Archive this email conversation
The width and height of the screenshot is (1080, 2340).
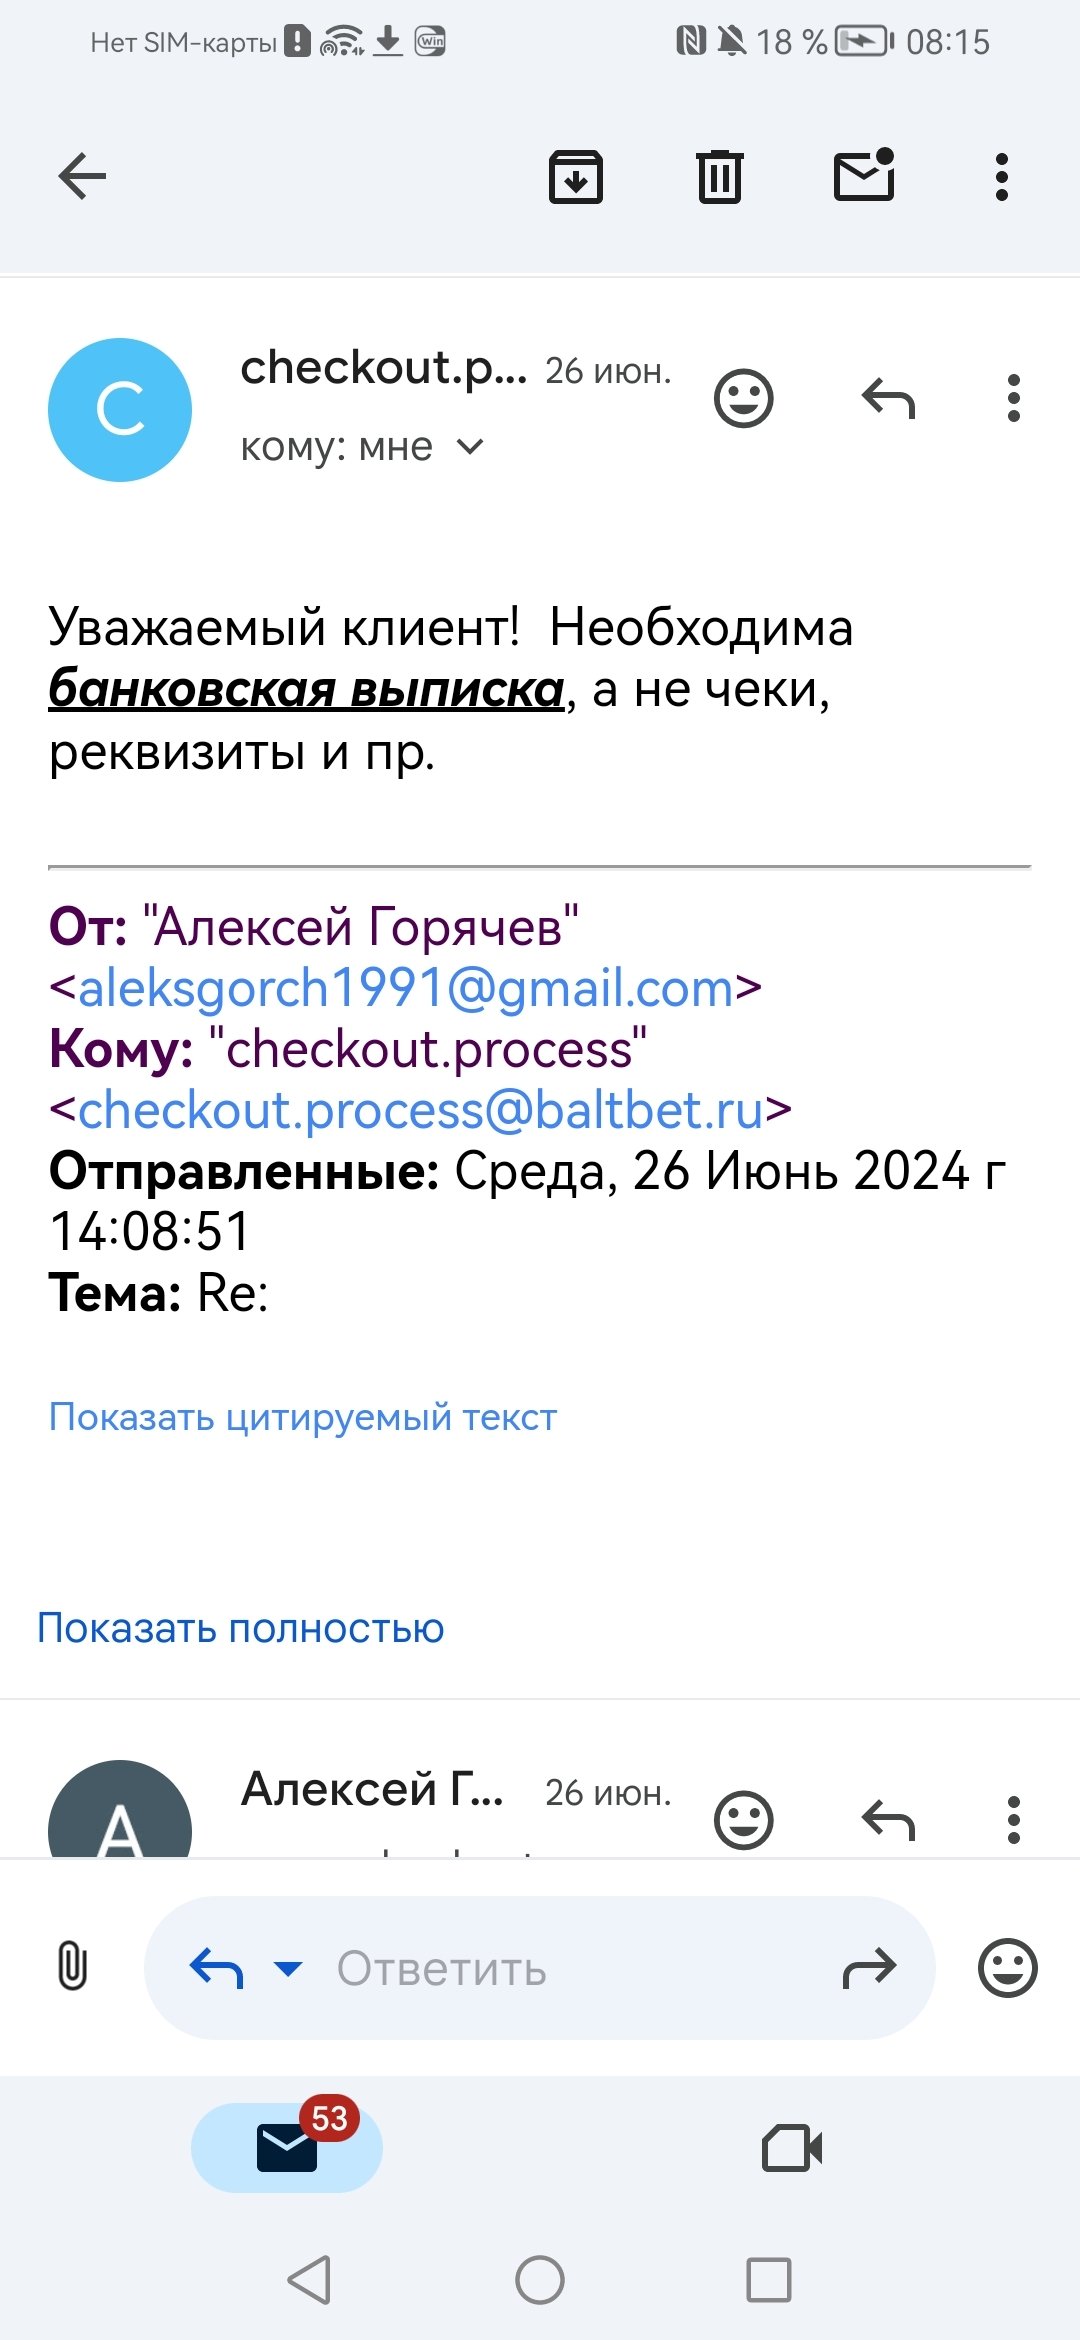(x=576, y=177)
